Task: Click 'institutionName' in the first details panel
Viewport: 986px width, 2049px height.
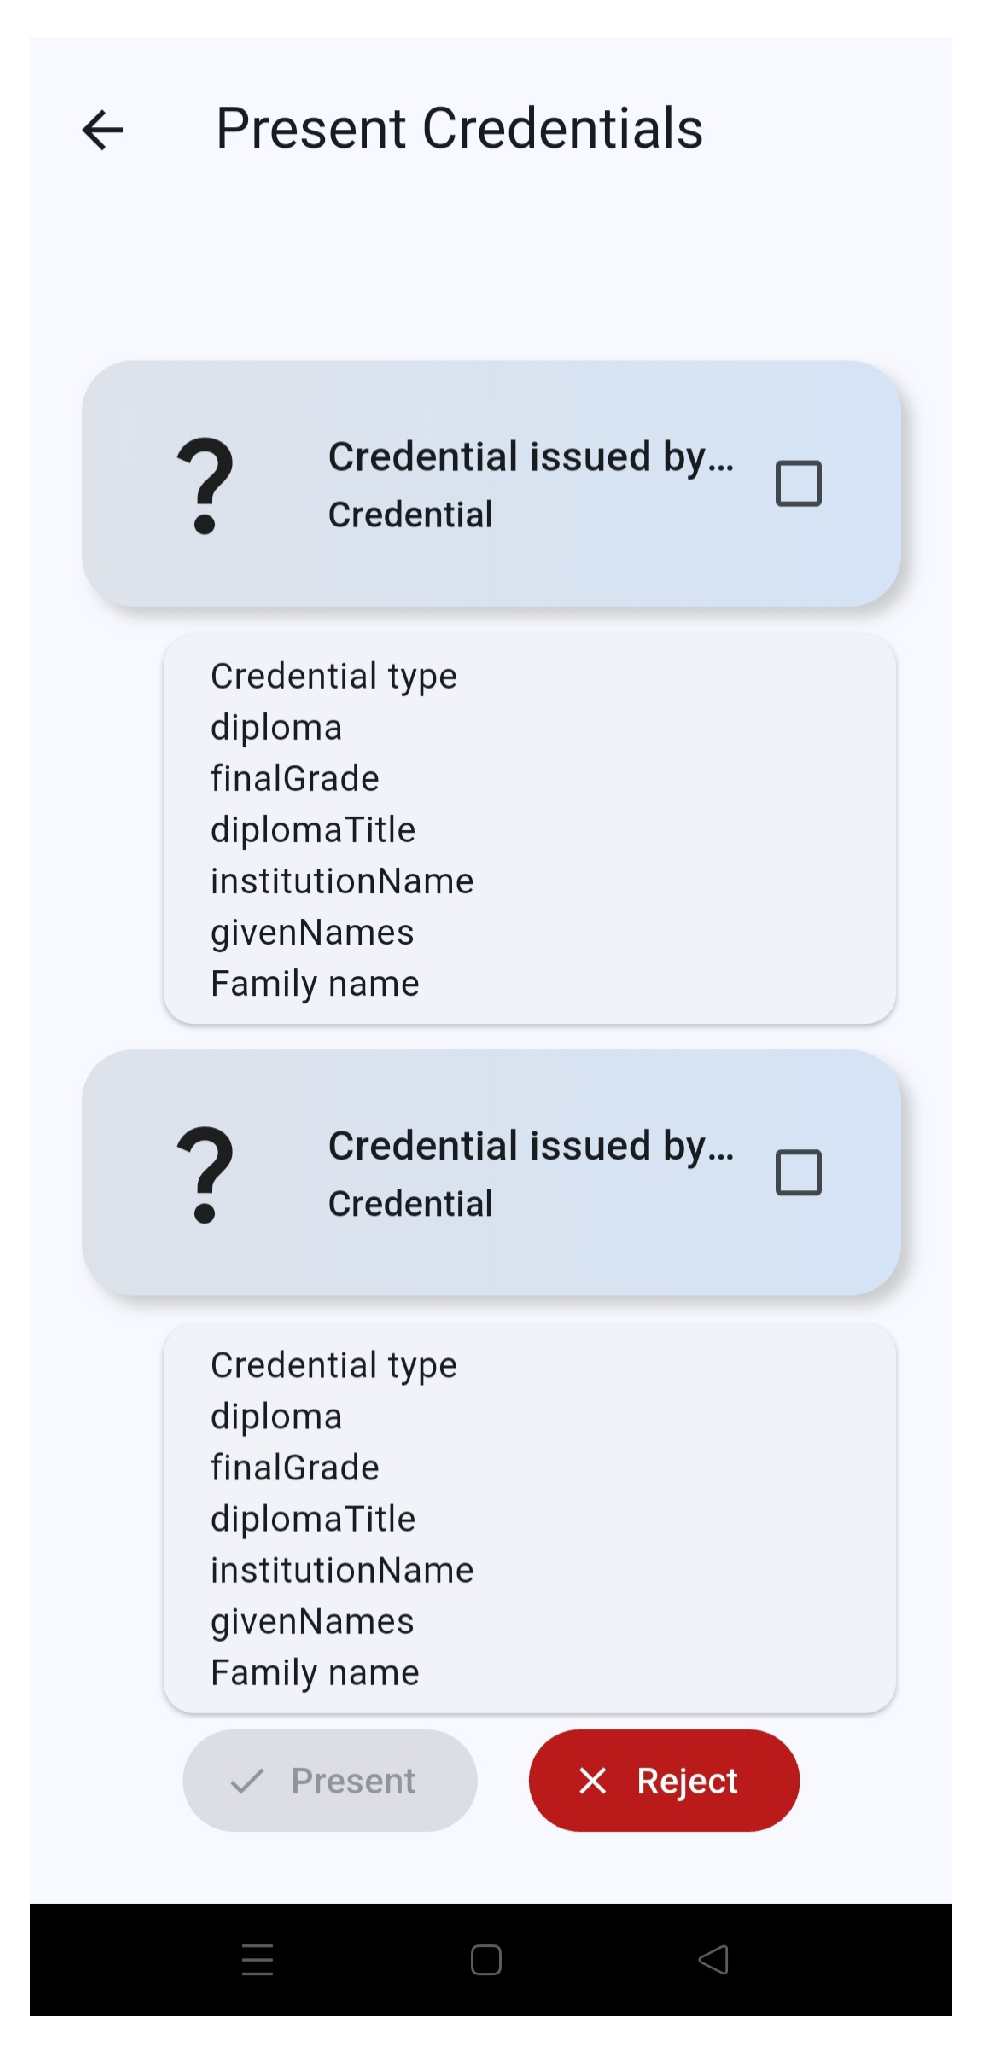Action: coord(342,881)
